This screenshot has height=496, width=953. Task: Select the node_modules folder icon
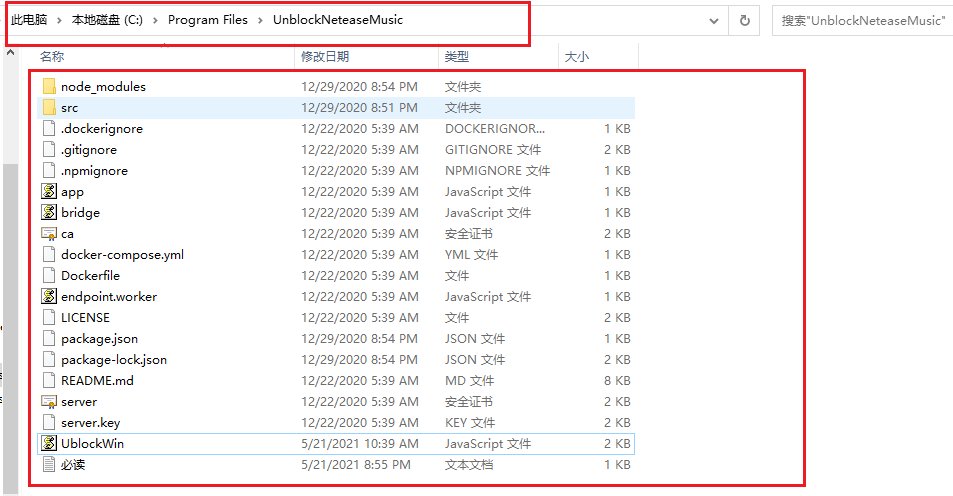(x=49, y=87)
